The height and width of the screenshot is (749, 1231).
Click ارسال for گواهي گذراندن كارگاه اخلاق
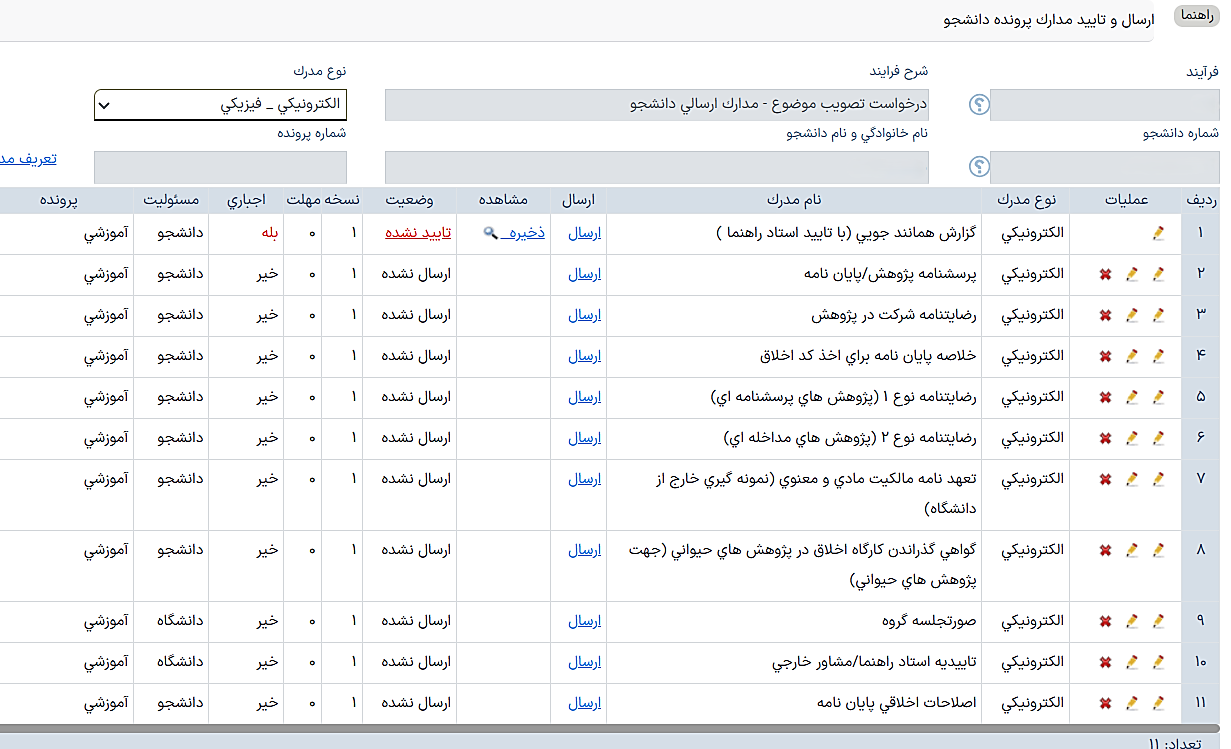pos(585,550)
